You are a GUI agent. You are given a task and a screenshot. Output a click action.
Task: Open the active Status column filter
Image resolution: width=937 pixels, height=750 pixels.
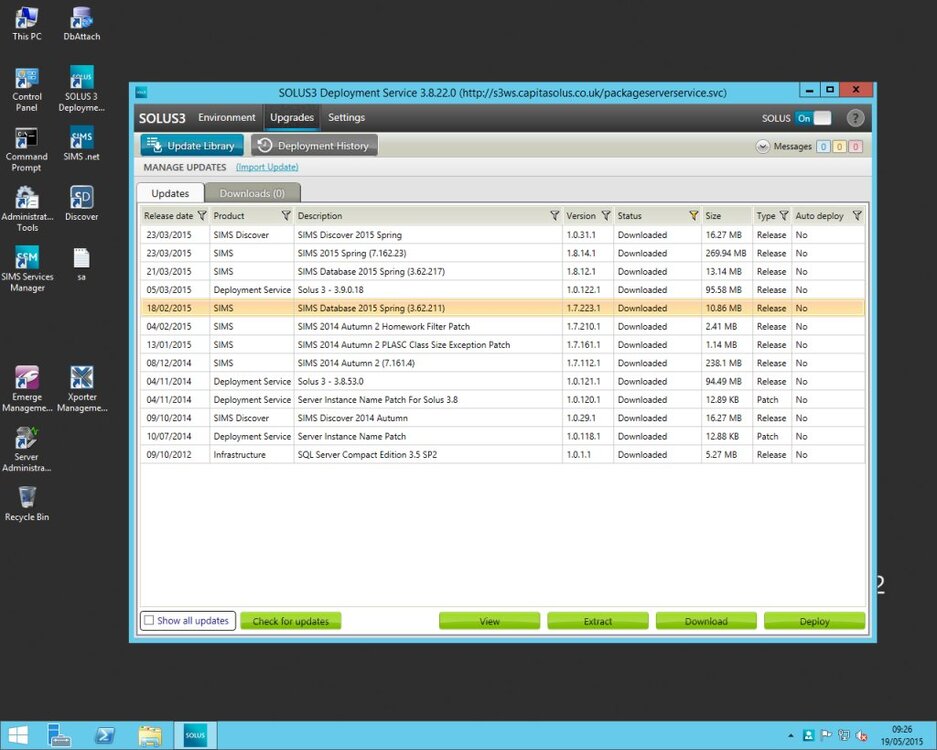[694, 216]
